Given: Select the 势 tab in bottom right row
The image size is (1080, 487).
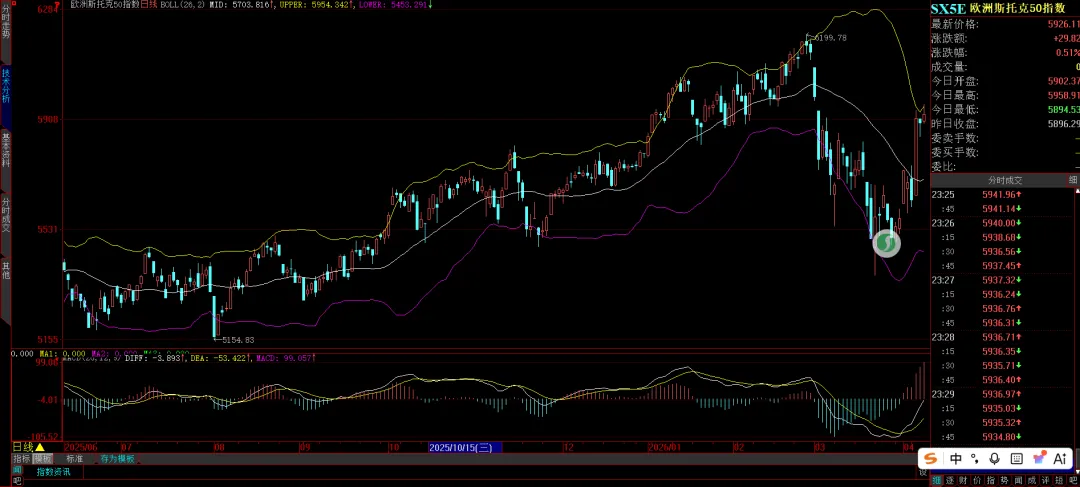Looking at the screenshot, I should tap(1005, 479).
